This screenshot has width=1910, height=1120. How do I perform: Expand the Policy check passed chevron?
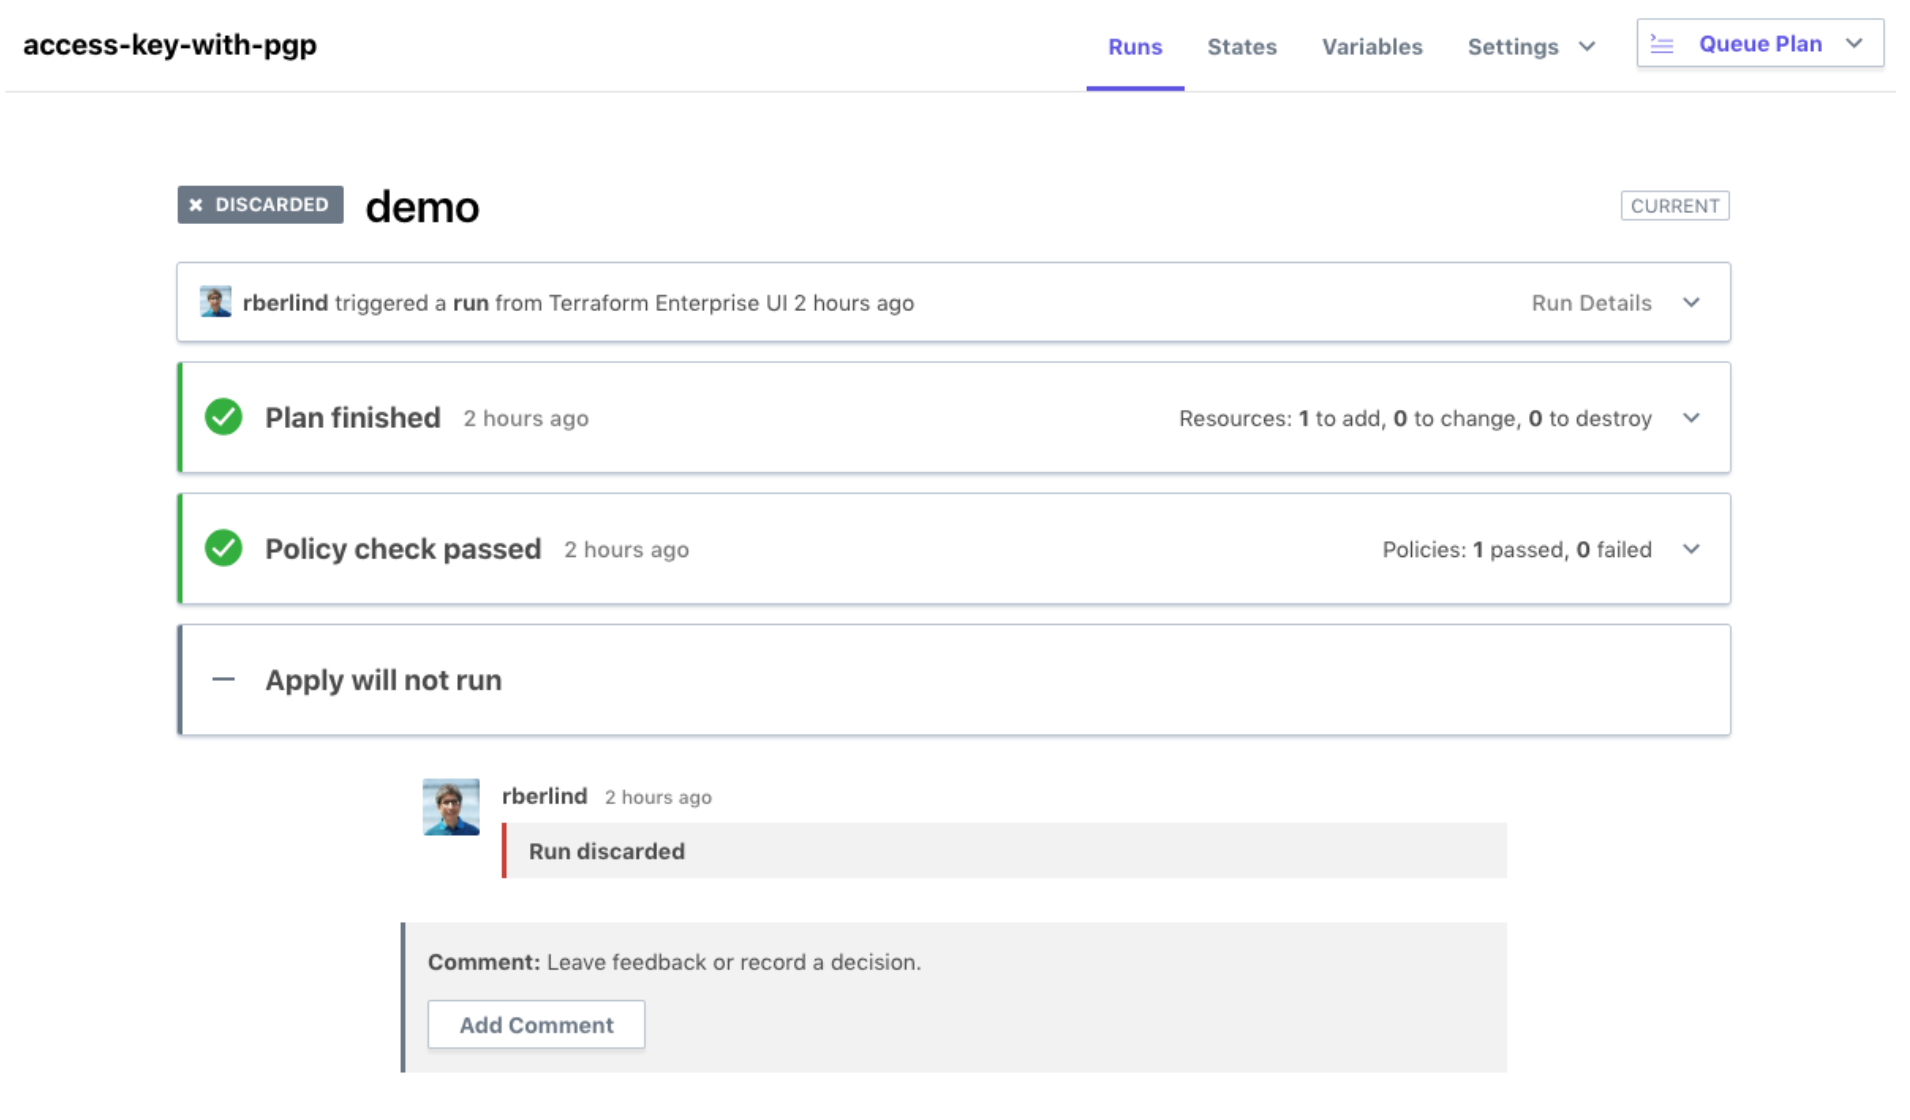click(x=1691, y=549)
